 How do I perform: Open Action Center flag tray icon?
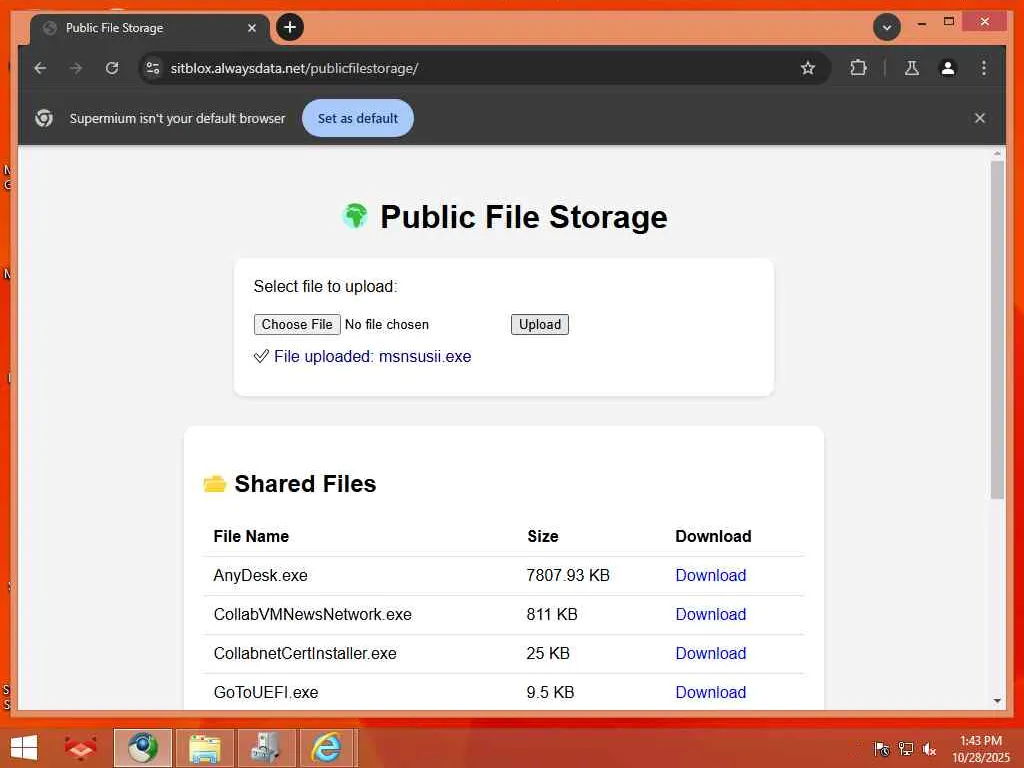click(881, 749)
